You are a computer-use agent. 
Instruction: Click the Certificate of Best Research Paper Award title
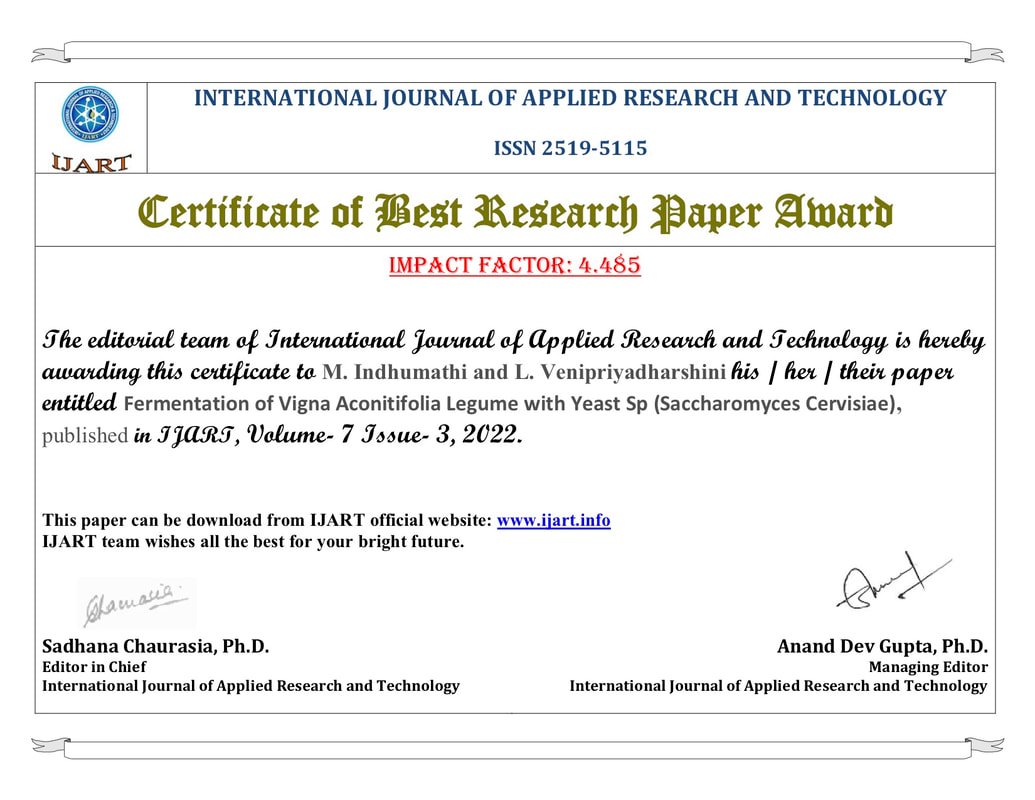point(515,213)
